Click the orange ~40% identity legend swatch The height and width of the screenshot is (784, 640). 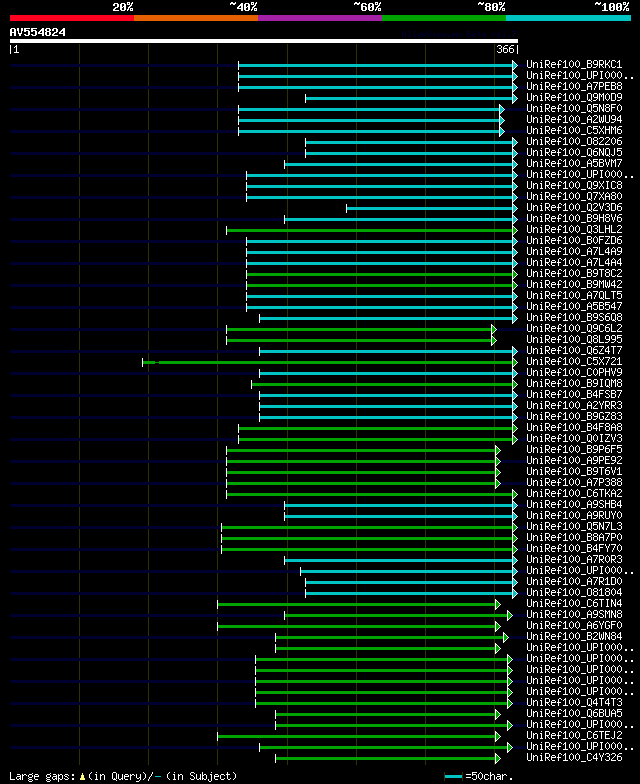196,18
